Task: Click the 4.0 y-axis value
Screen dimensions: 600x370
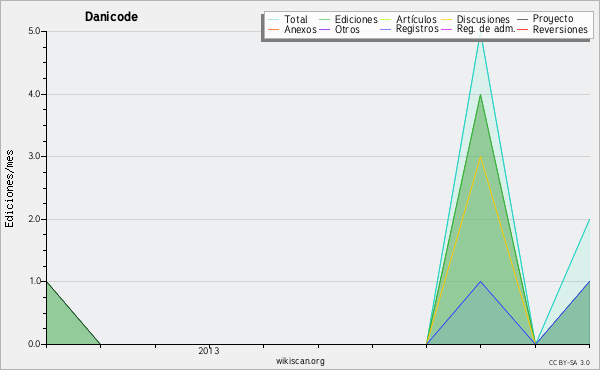Action: pyautogui.click(x=34, y=94)
